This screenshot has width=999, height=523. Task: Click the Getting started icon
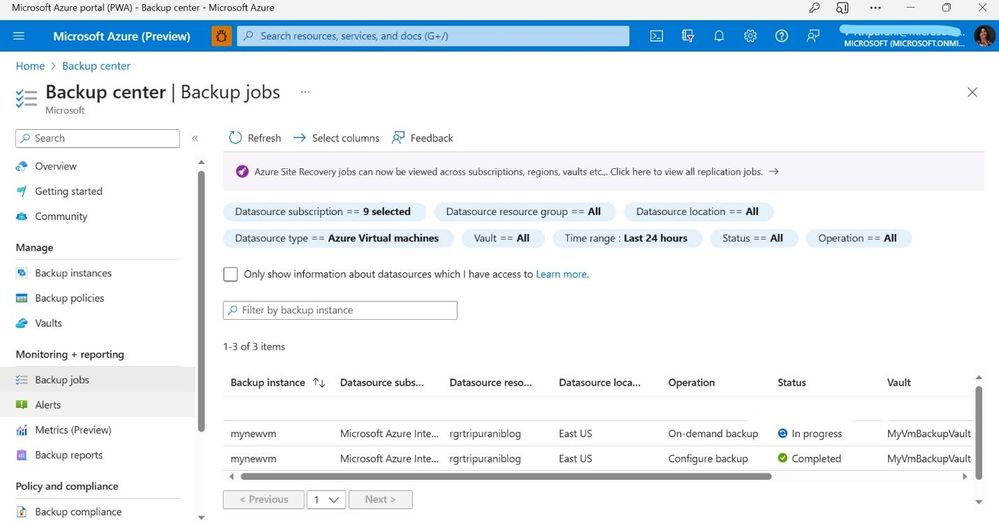(22, 191)
